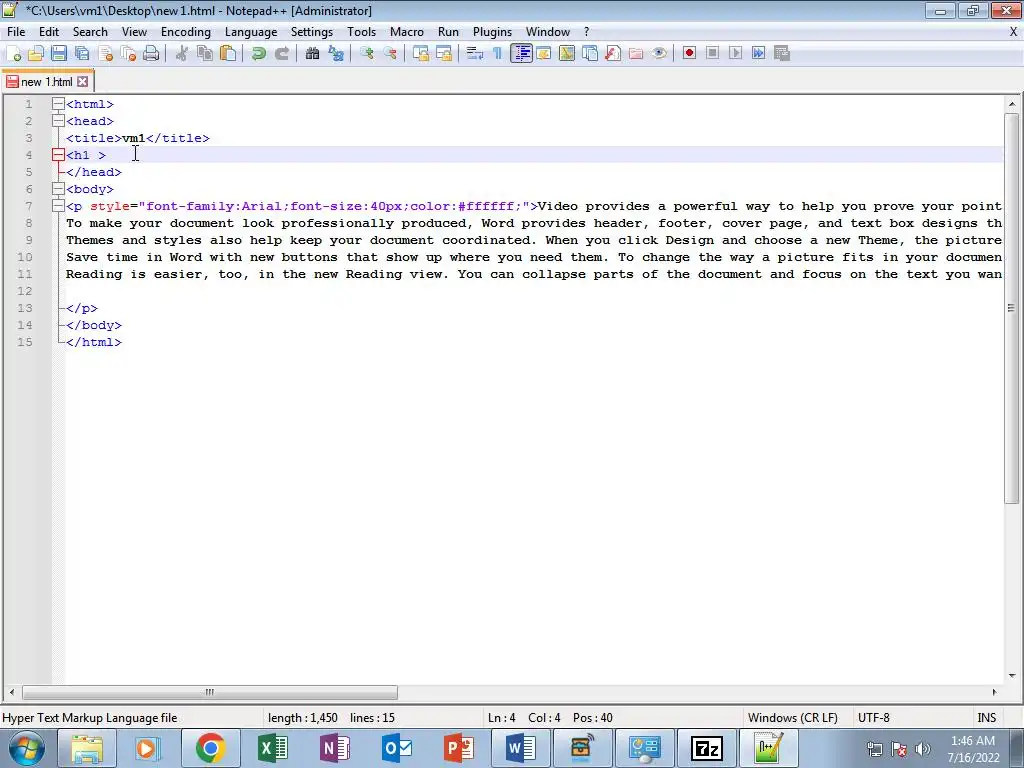Open the Search menu
The image size is (1024, 768).
pos(90,32)
